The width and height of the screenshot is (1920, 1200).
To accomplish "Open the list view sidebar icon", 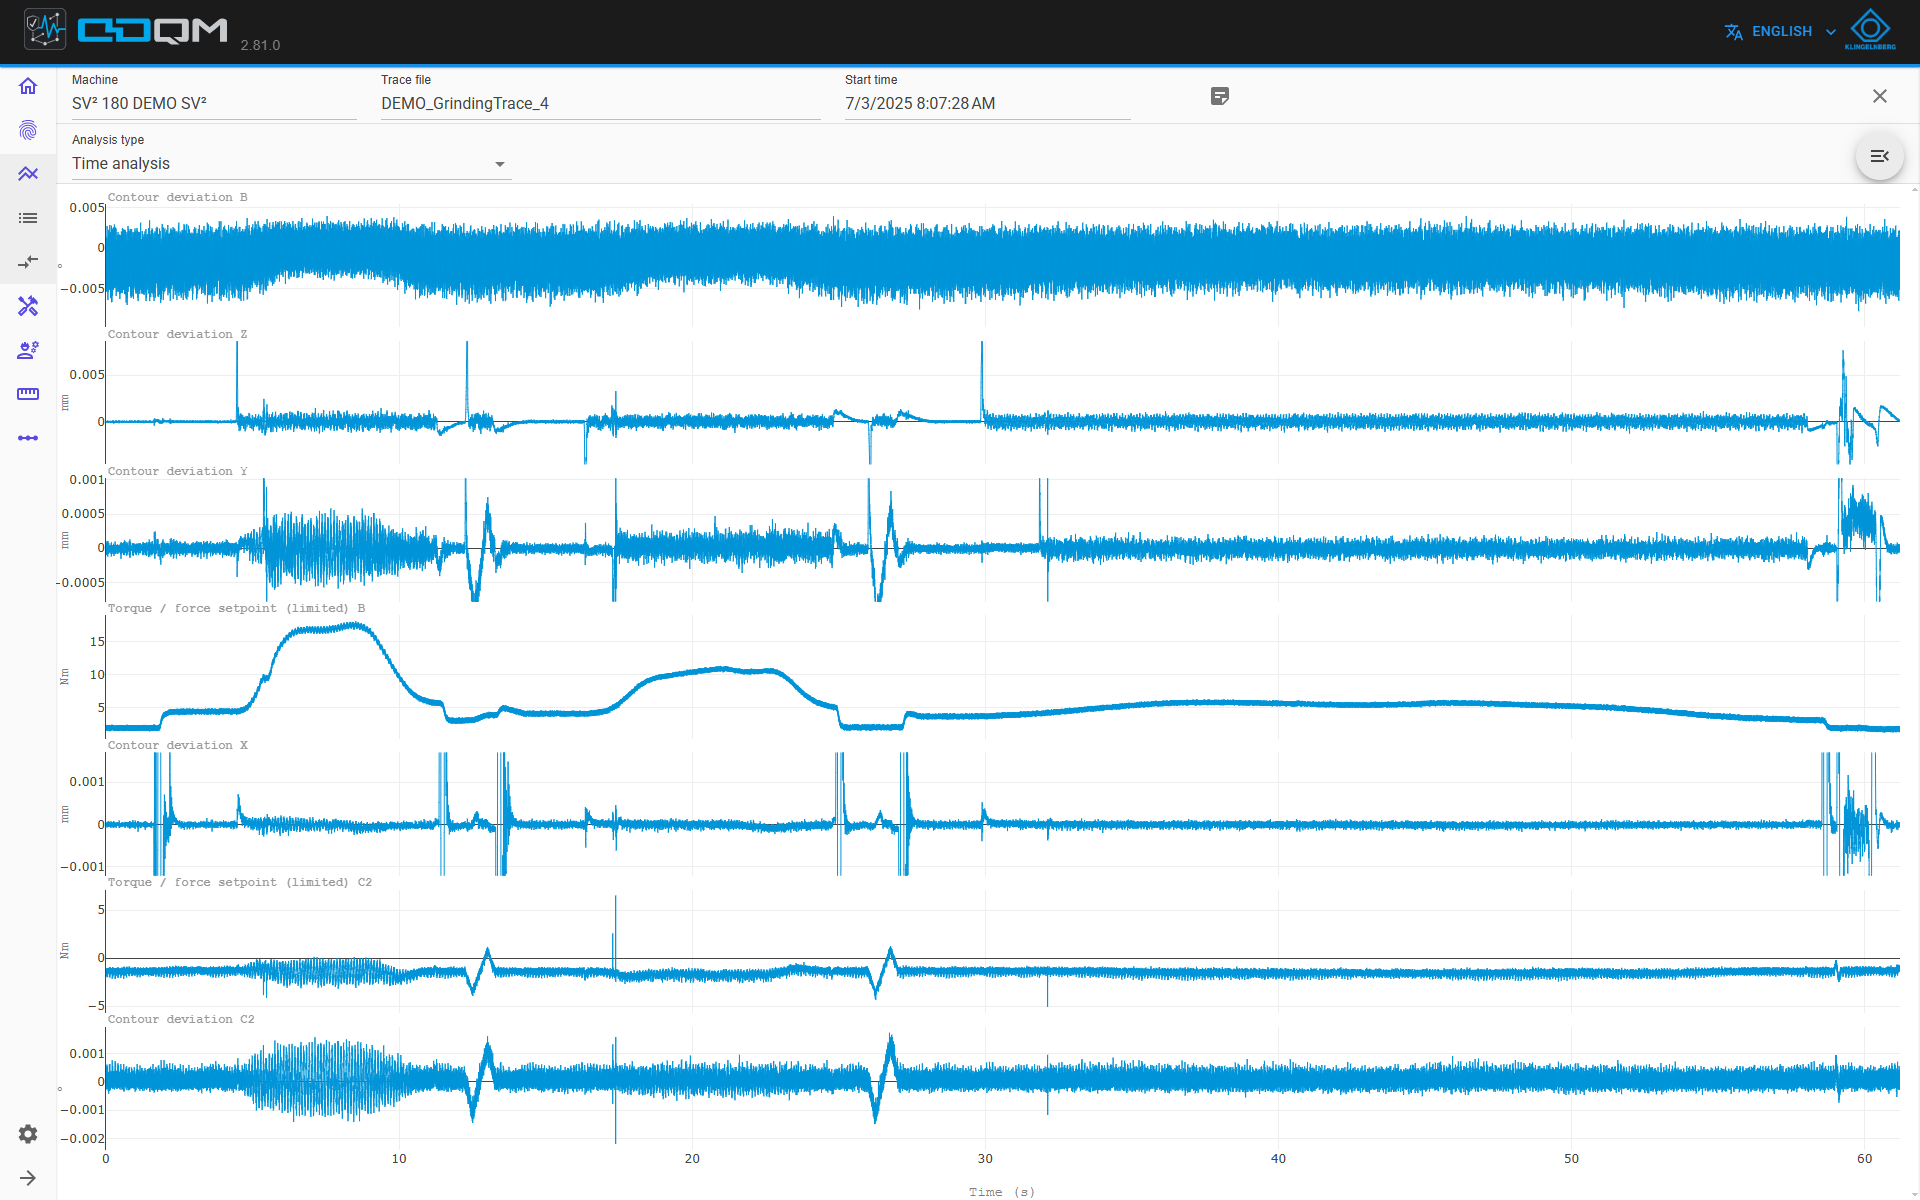I will 28,218.
